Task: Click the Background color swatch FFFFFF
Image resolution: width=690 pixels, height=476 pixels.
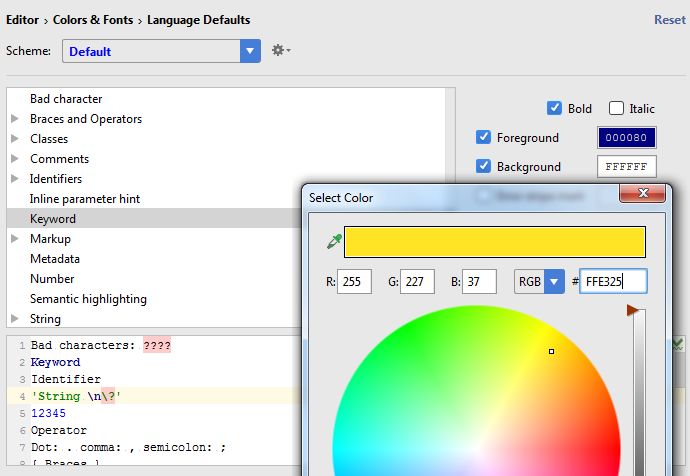Action: [x=626, y=167]
